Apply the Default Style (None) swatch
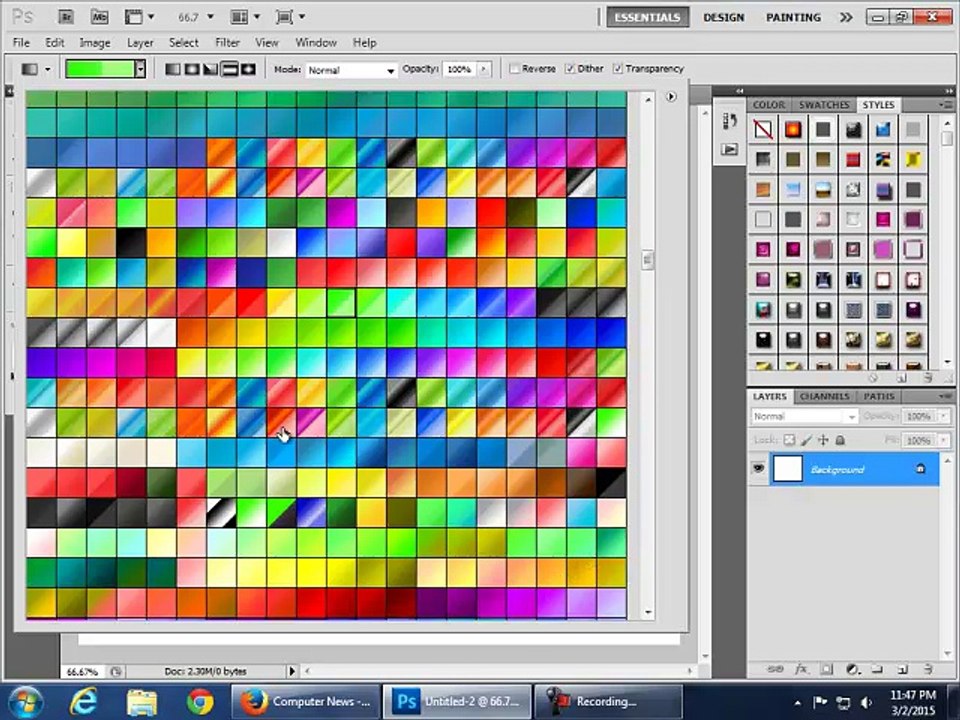Viewport: 960px width, 720px height. point(763,130)
